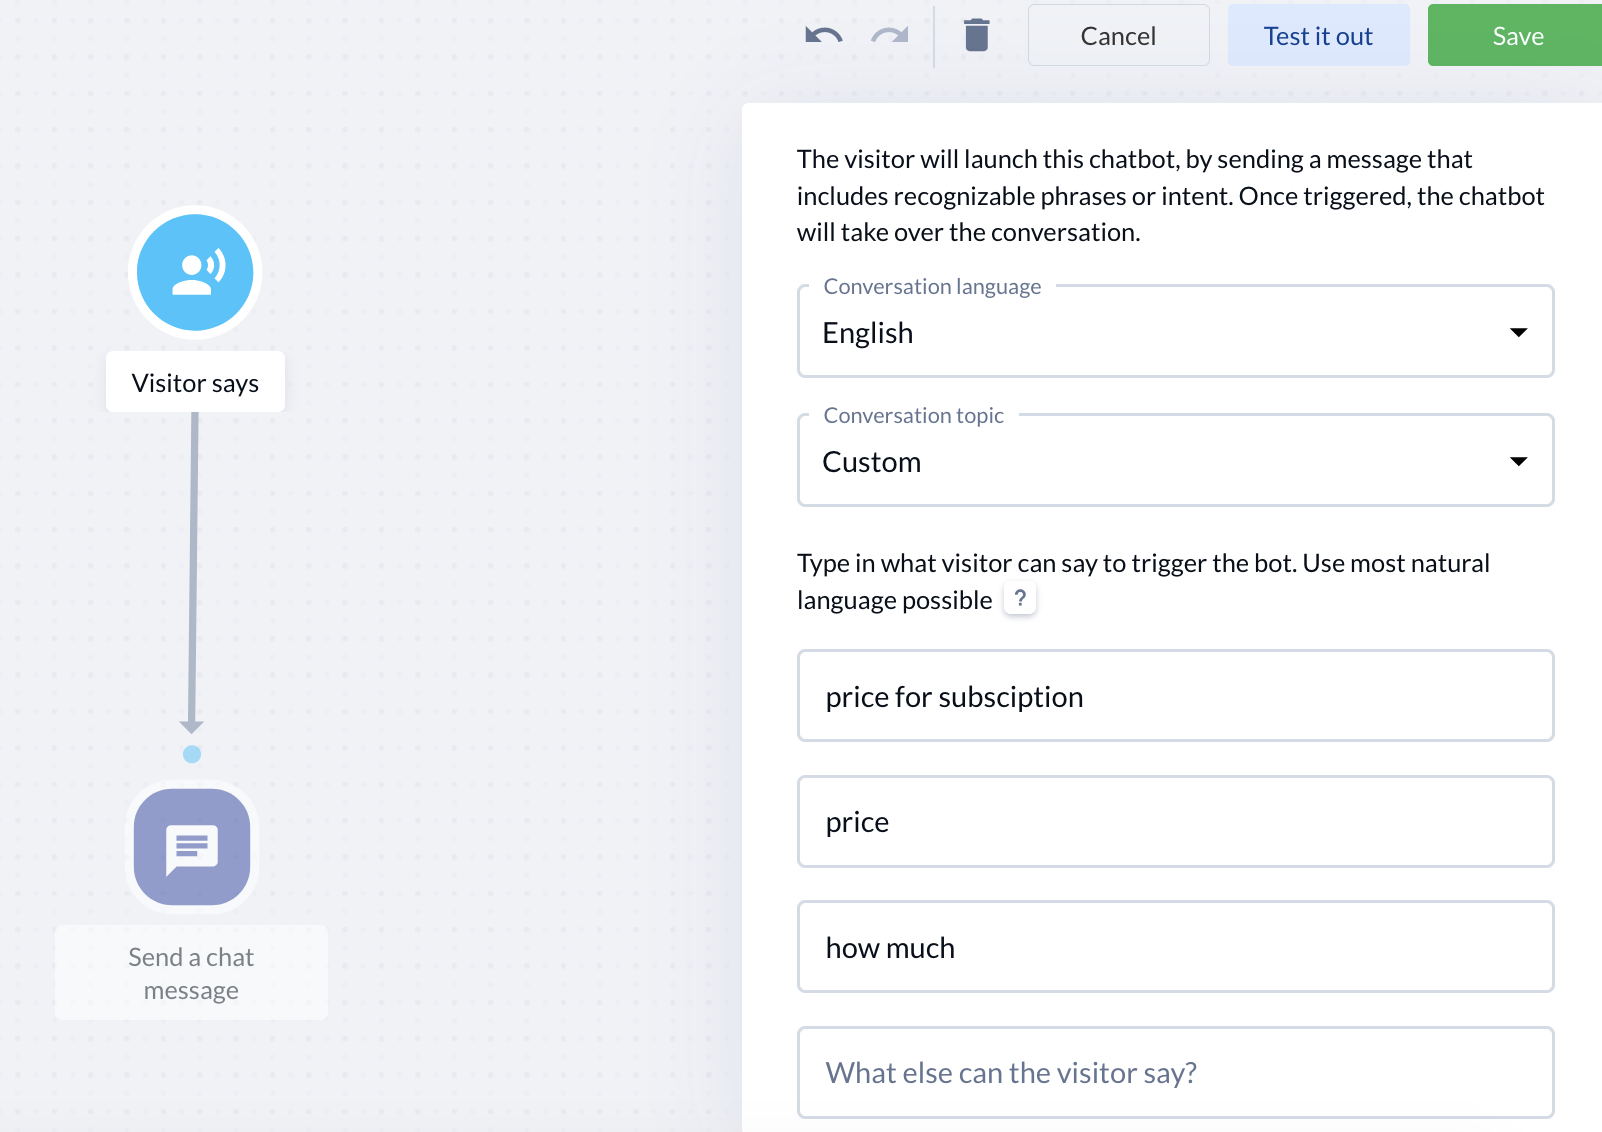The width and height of the screenshot is (1602, 1132).
Task: Select the Visitor says trigger node icon
Action: [195, 272]
